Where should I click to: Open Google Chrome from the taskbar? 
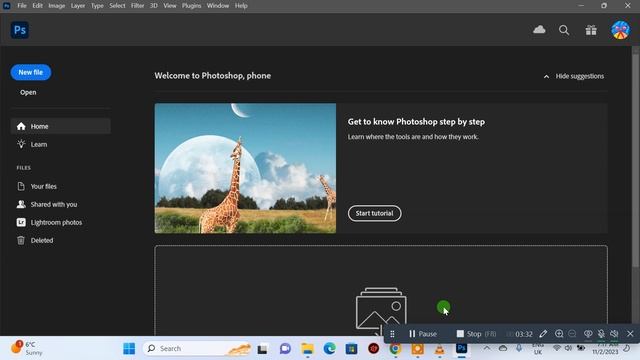pyautogui.click(x=395, y=349)
